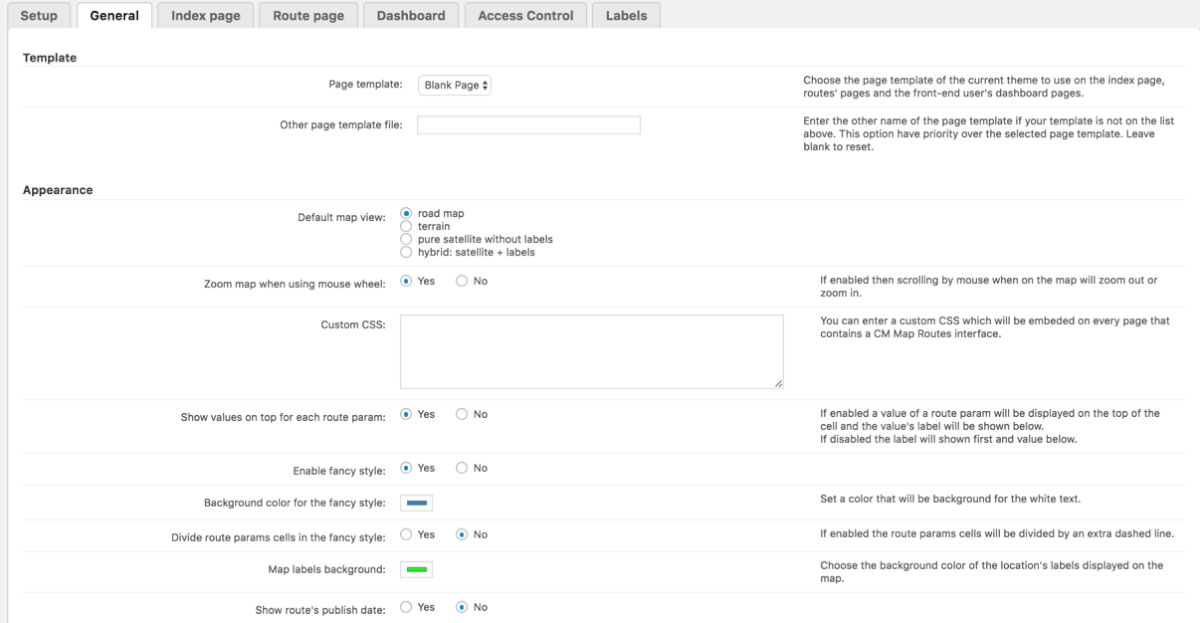Click inside the Custom CSS textarea
The image size is (1200, 623).
pyautogui.click(x=591, y=351)
